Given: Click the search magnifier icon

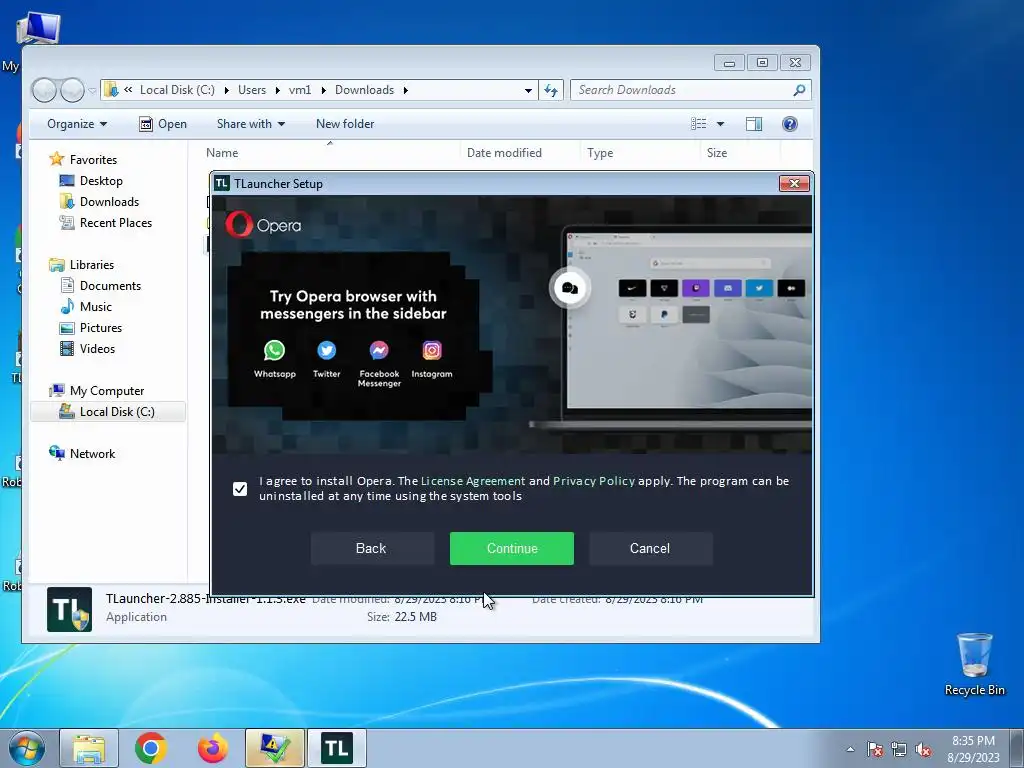Looking at the screenshot, I should point(799,90).
